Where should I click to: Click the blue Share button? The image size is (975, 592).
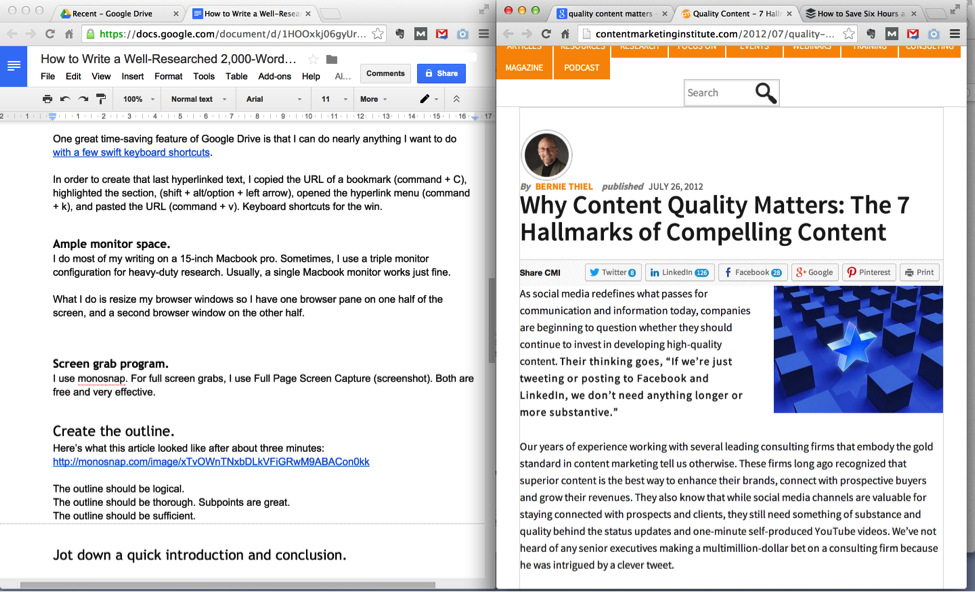click(x=440, y=73)
